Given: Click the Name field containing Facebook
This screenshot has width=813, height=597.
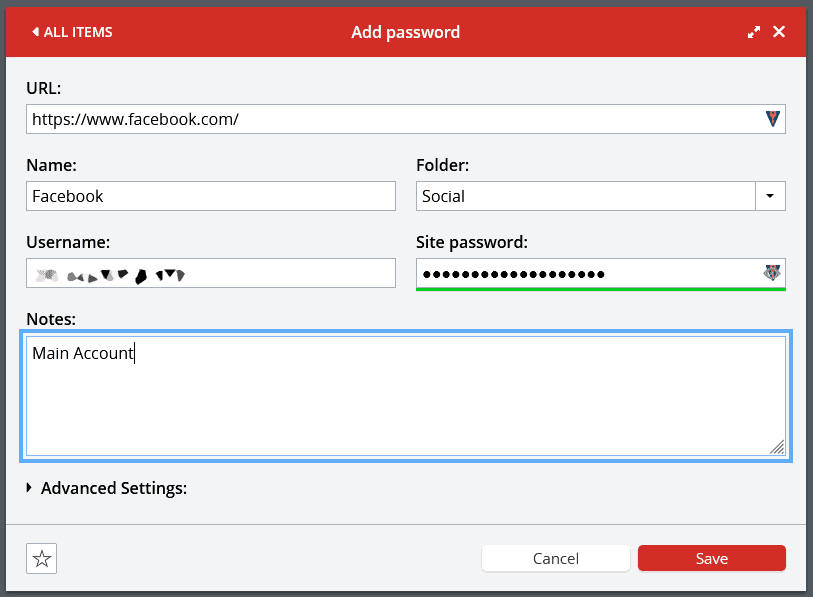Looking at the screenshot, I should 211,196.
